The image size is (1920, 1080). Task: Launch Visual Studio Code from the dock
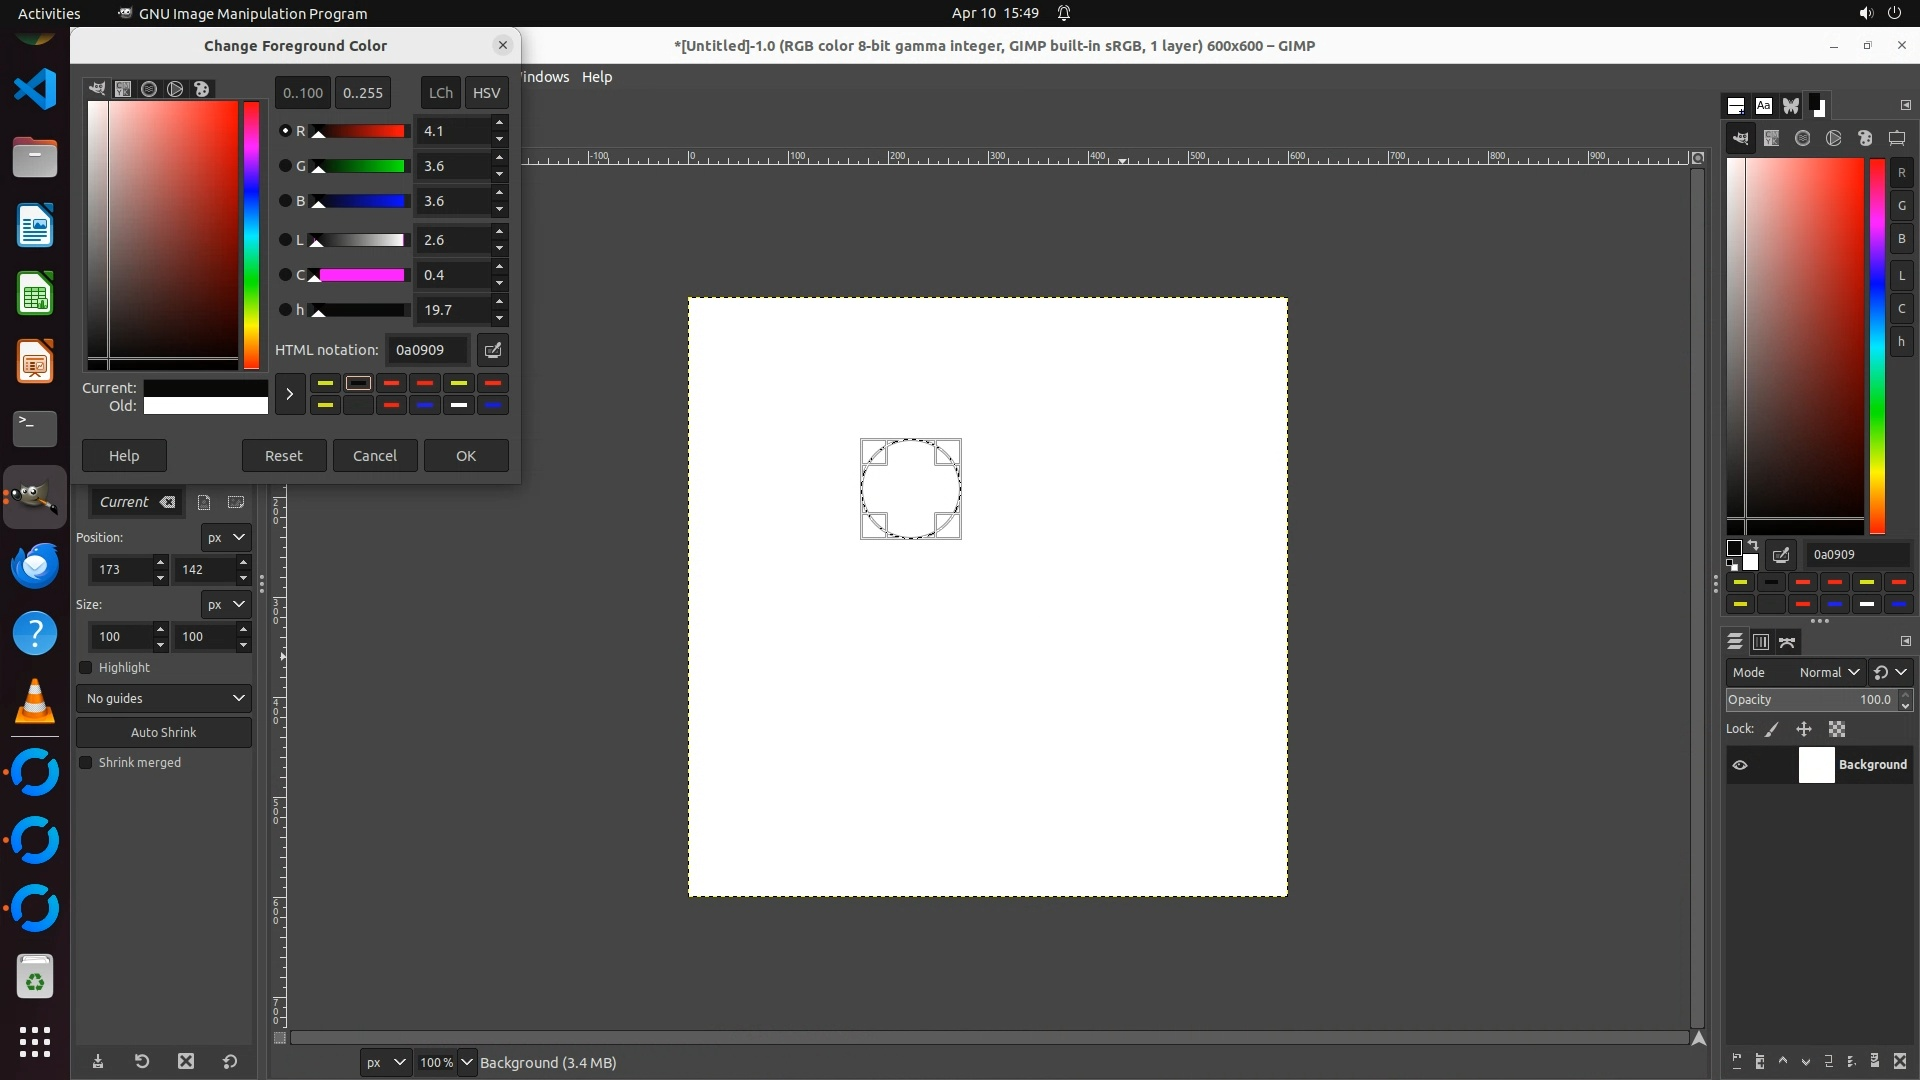35,90
